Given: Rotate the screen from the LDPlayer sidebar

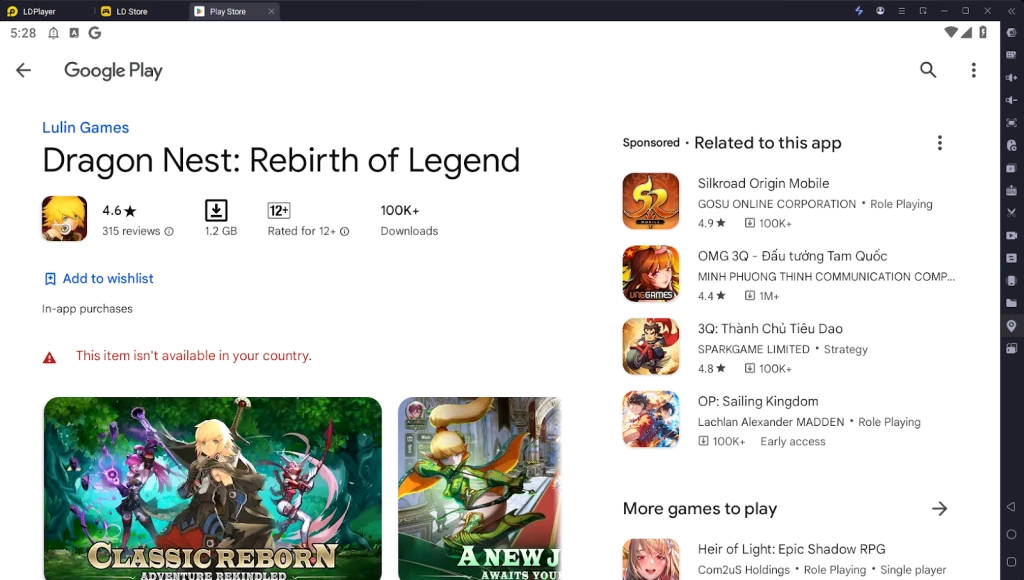Looking at the screenshot, I should (1011, 348).
